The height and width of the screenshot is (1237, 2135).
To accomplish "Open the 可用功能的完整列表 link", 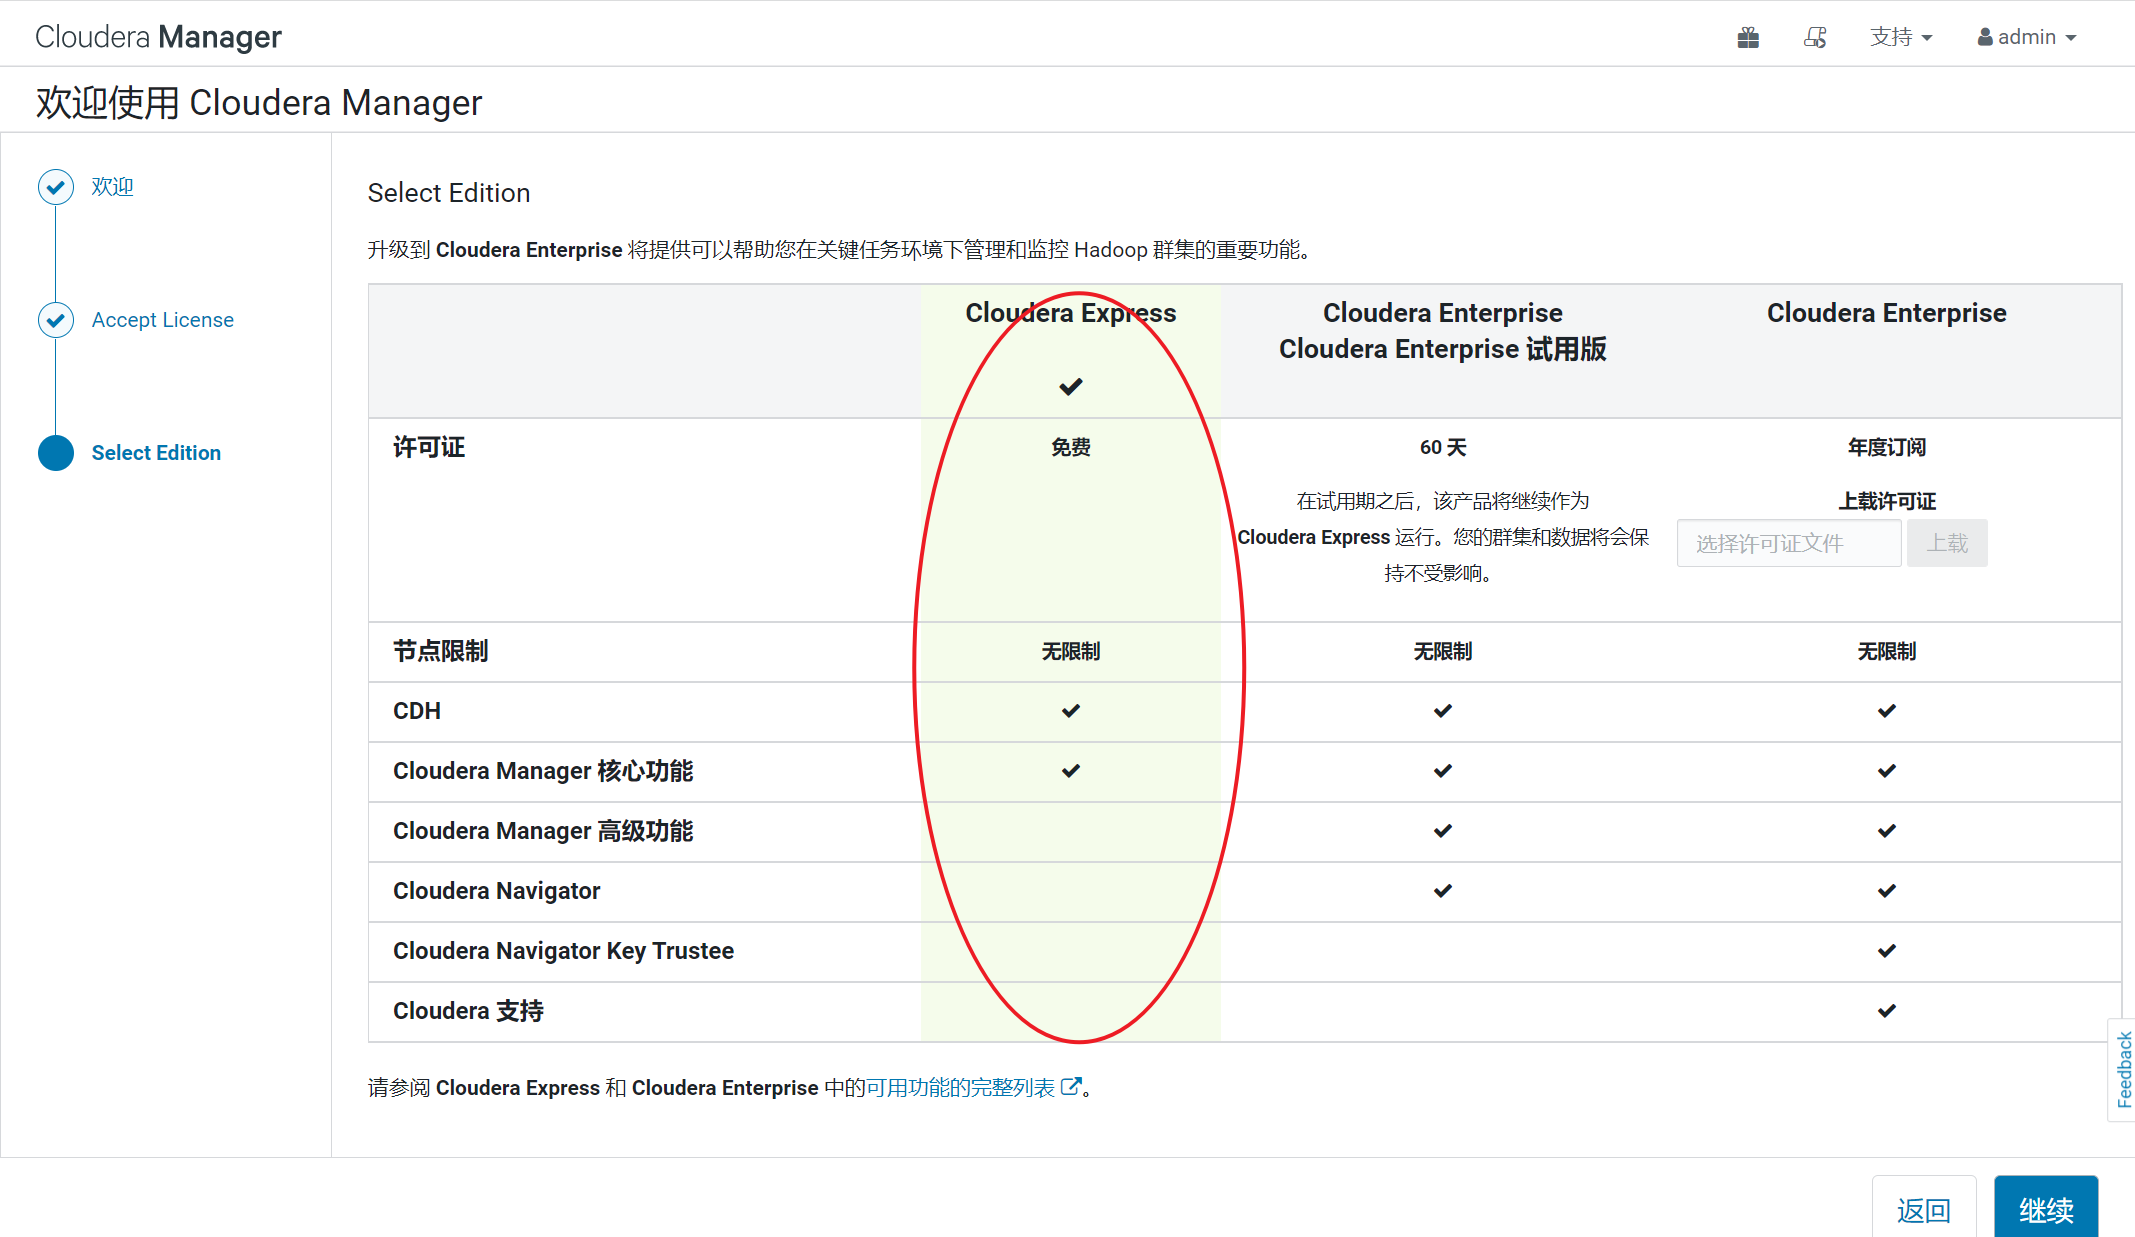I will (960, 1087).
